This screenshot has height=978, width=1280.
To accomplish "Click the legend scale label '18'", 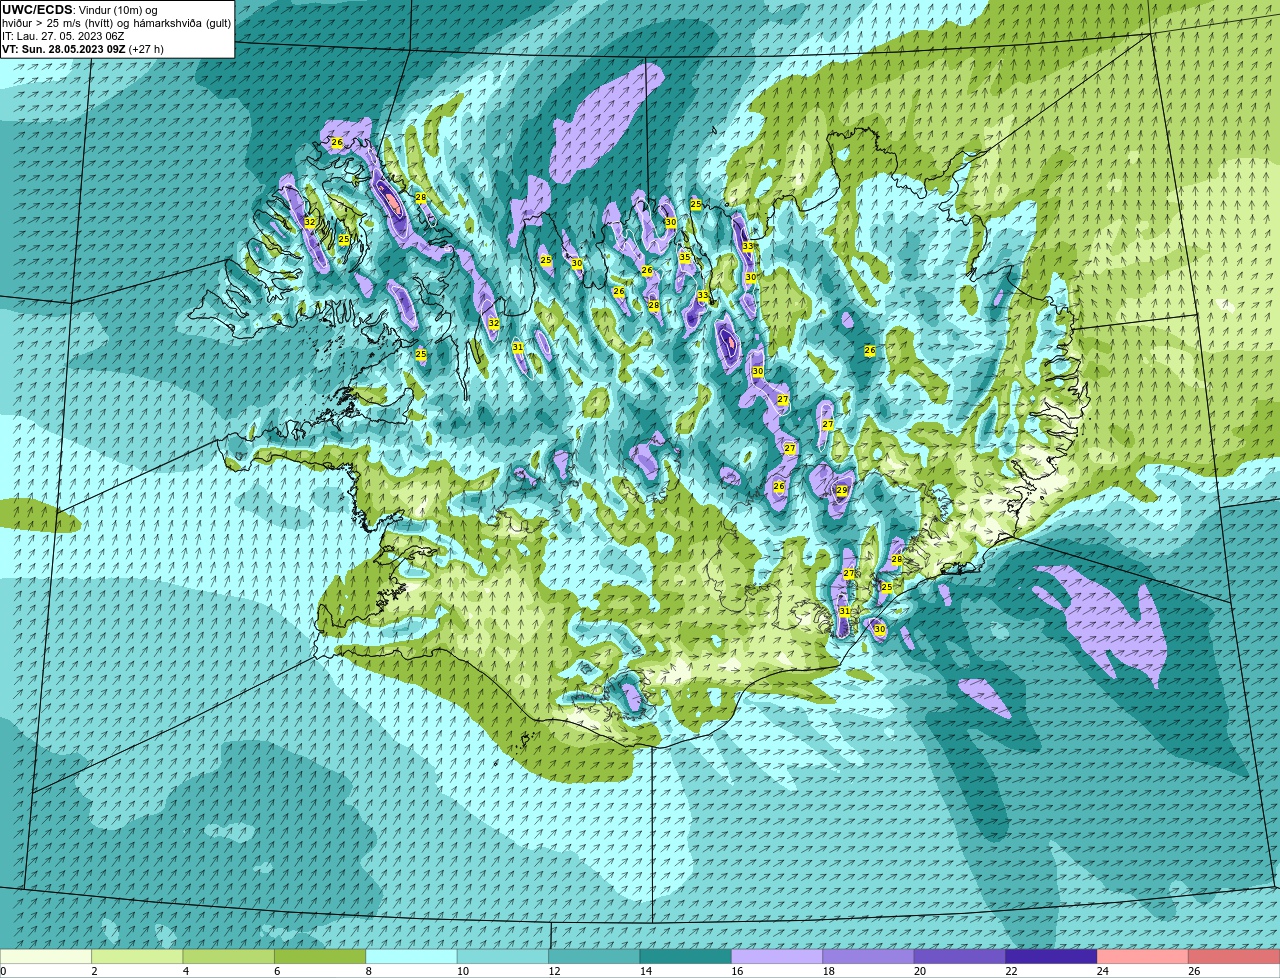I will coord(828,970).
